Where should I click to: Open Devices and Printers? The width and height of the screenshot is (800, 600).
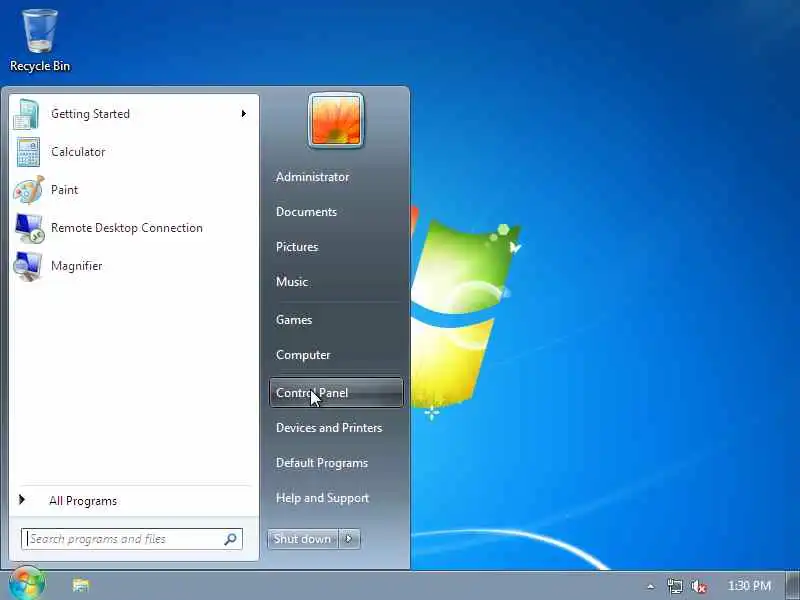[x=329, y=428]
